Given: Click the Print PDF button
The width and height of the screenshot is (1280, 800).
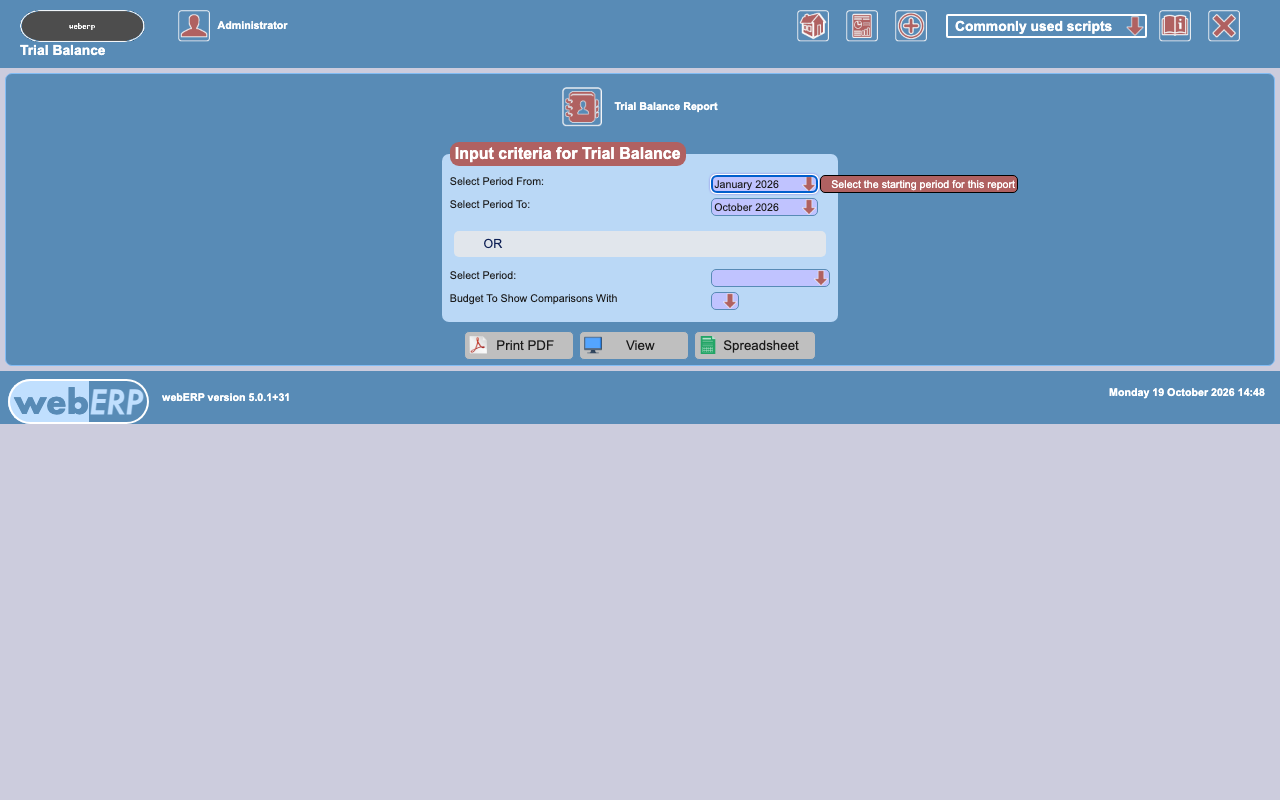Looking at the screenshot, I should tap(519, 345).
